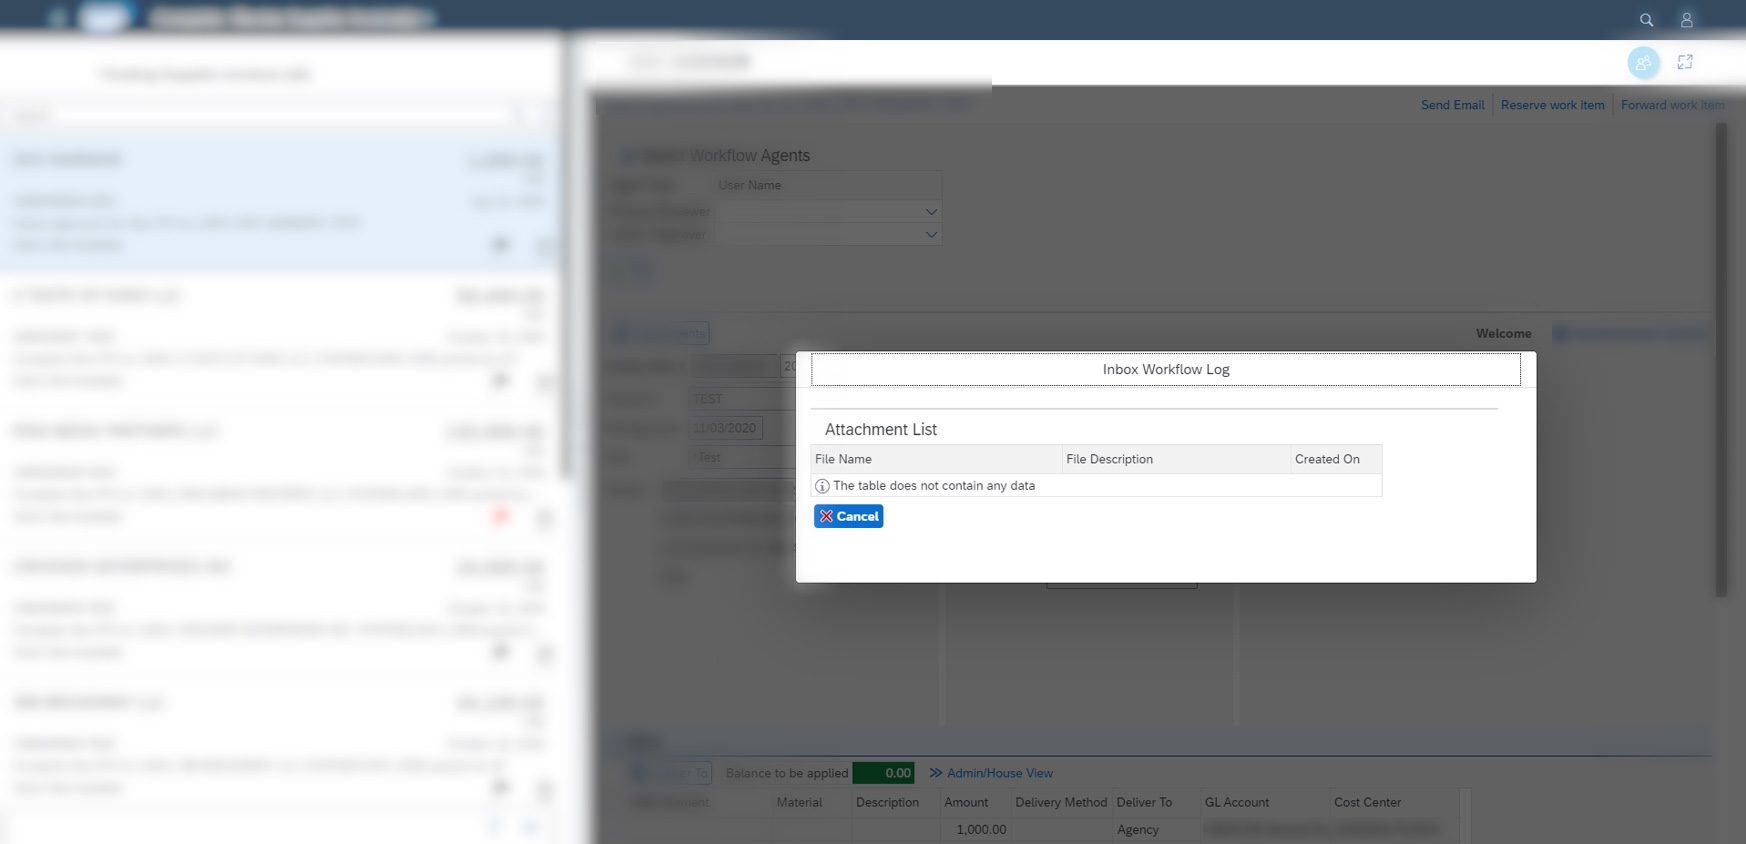The width and height of the screenshot is (1746, 844).
Task: Click the 11/03/2020 date field
Action: coord(725,428)
